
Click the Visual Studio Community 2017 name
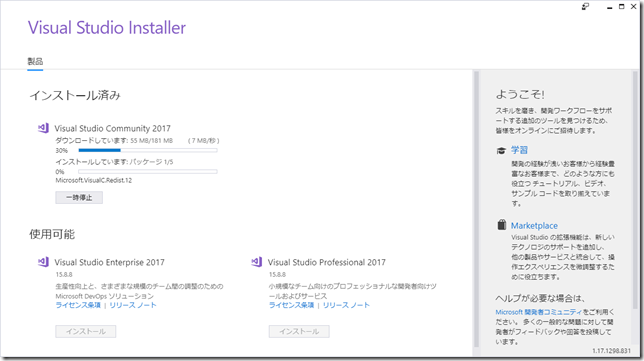[x=113, y=129]
